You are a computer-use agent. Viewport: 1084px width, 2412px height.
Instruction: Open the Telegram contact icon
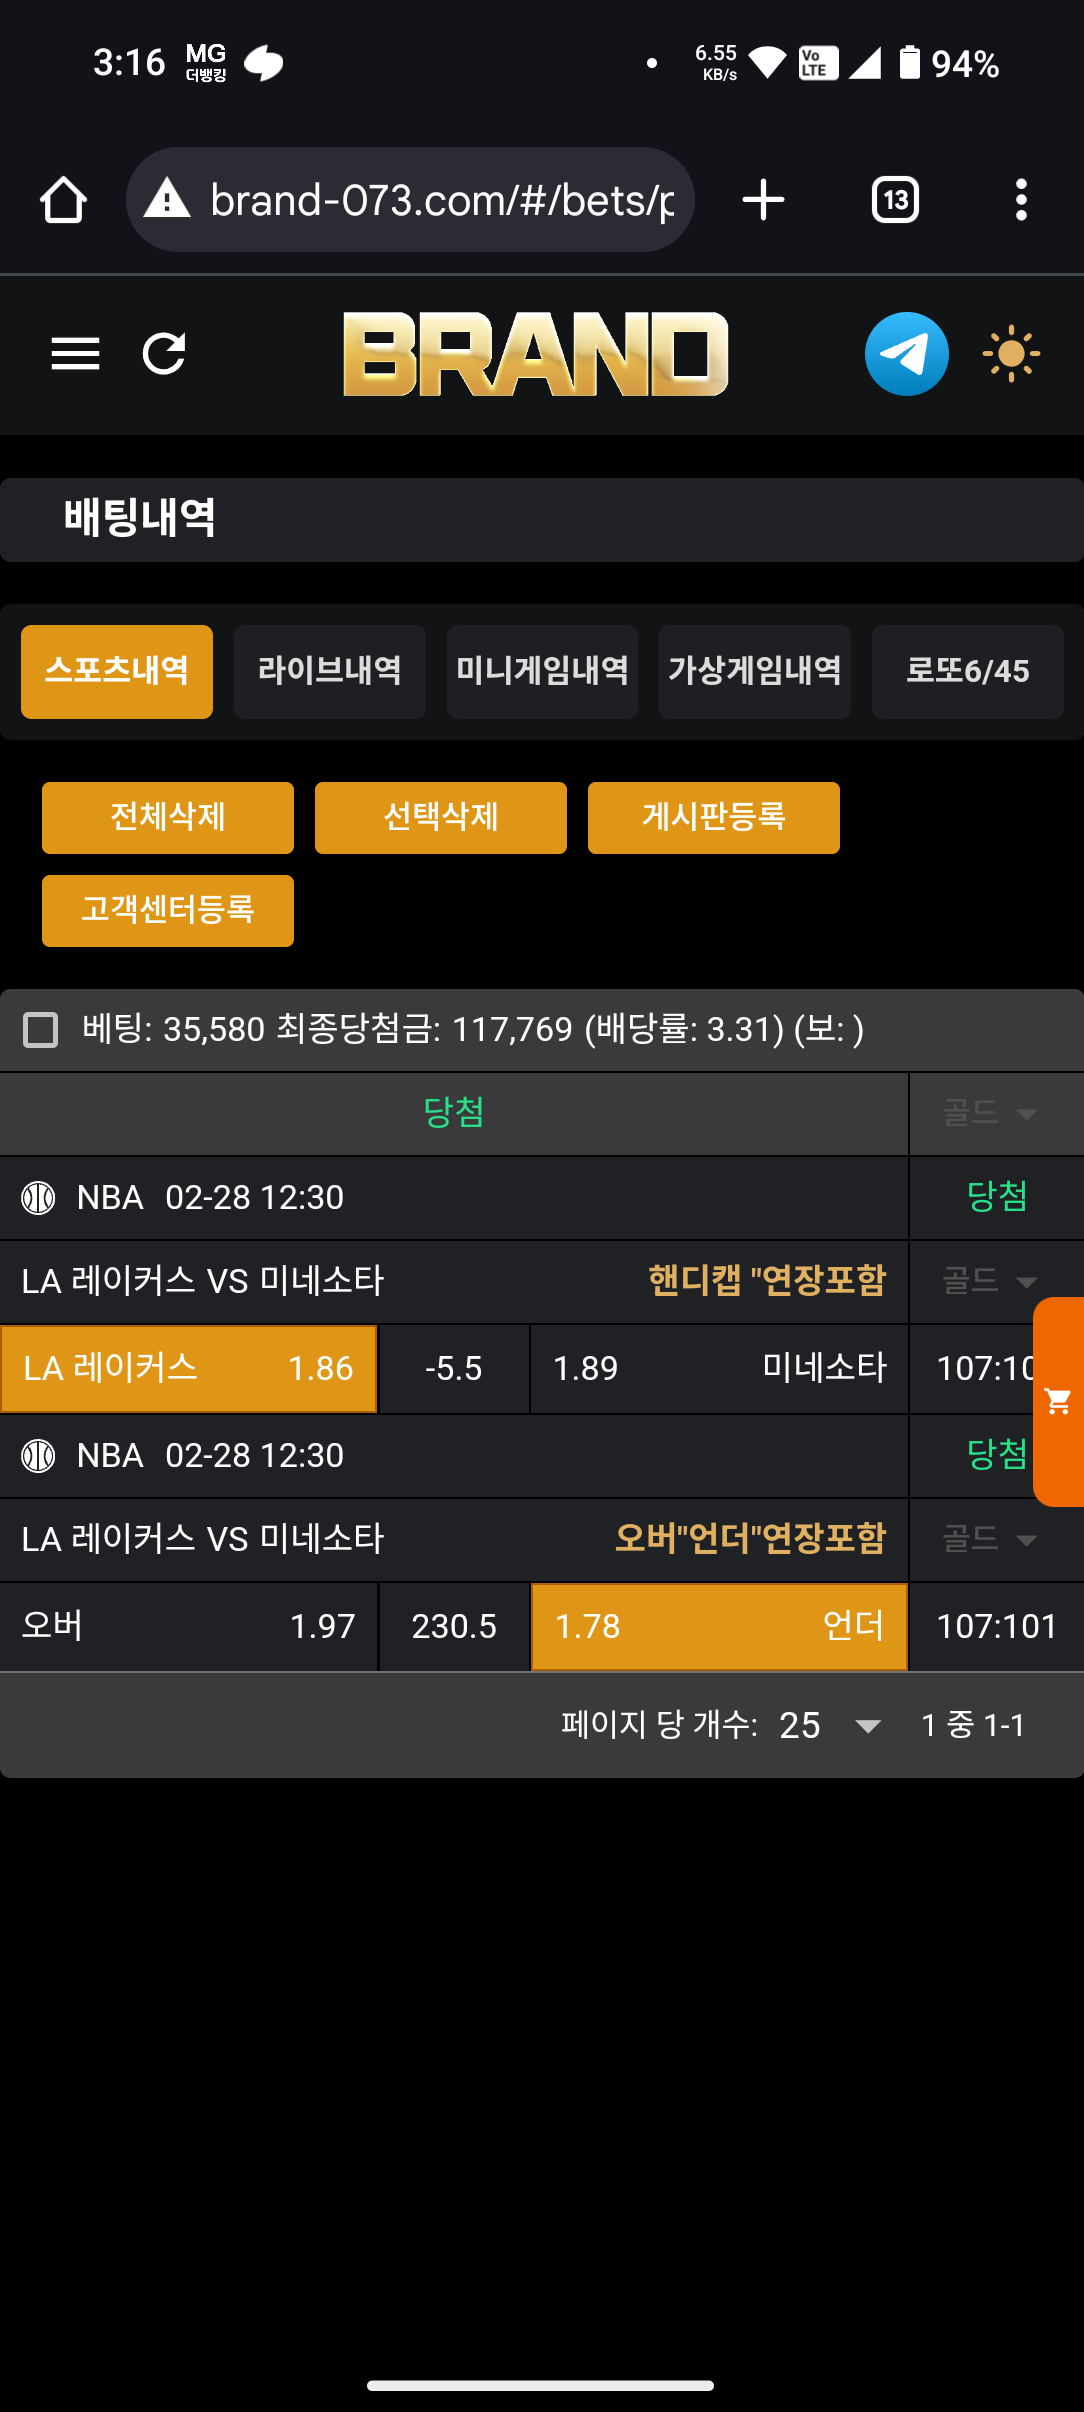pos(906,354)
